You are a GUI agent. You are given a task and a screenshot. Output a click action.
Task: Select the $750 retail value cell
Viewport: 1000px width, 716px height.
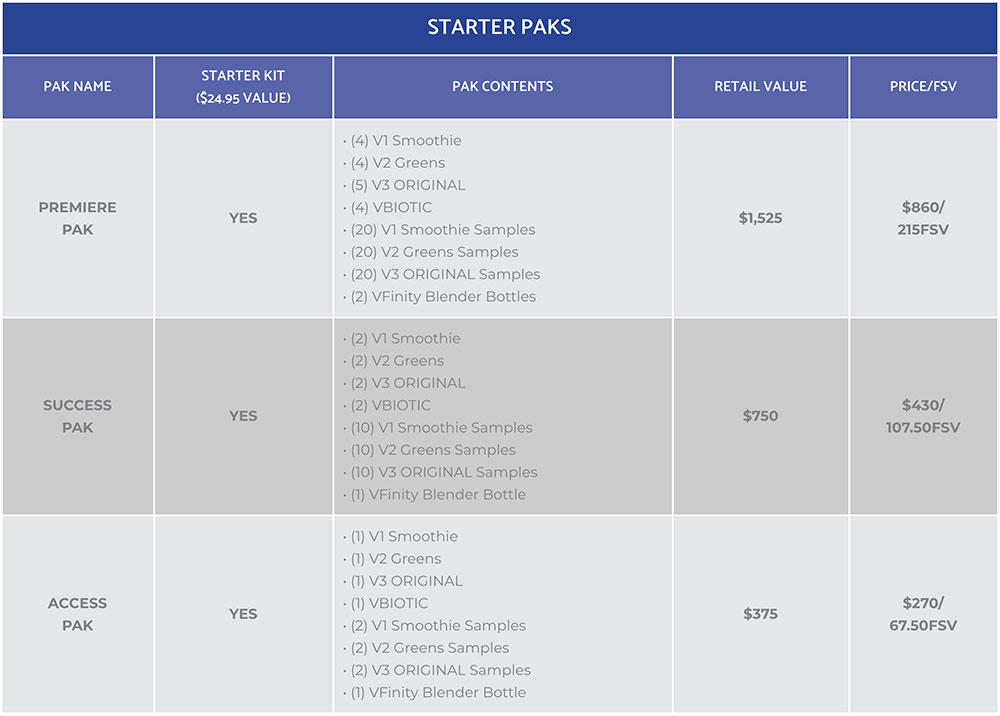pyautogui.click(x=760, y=416)
